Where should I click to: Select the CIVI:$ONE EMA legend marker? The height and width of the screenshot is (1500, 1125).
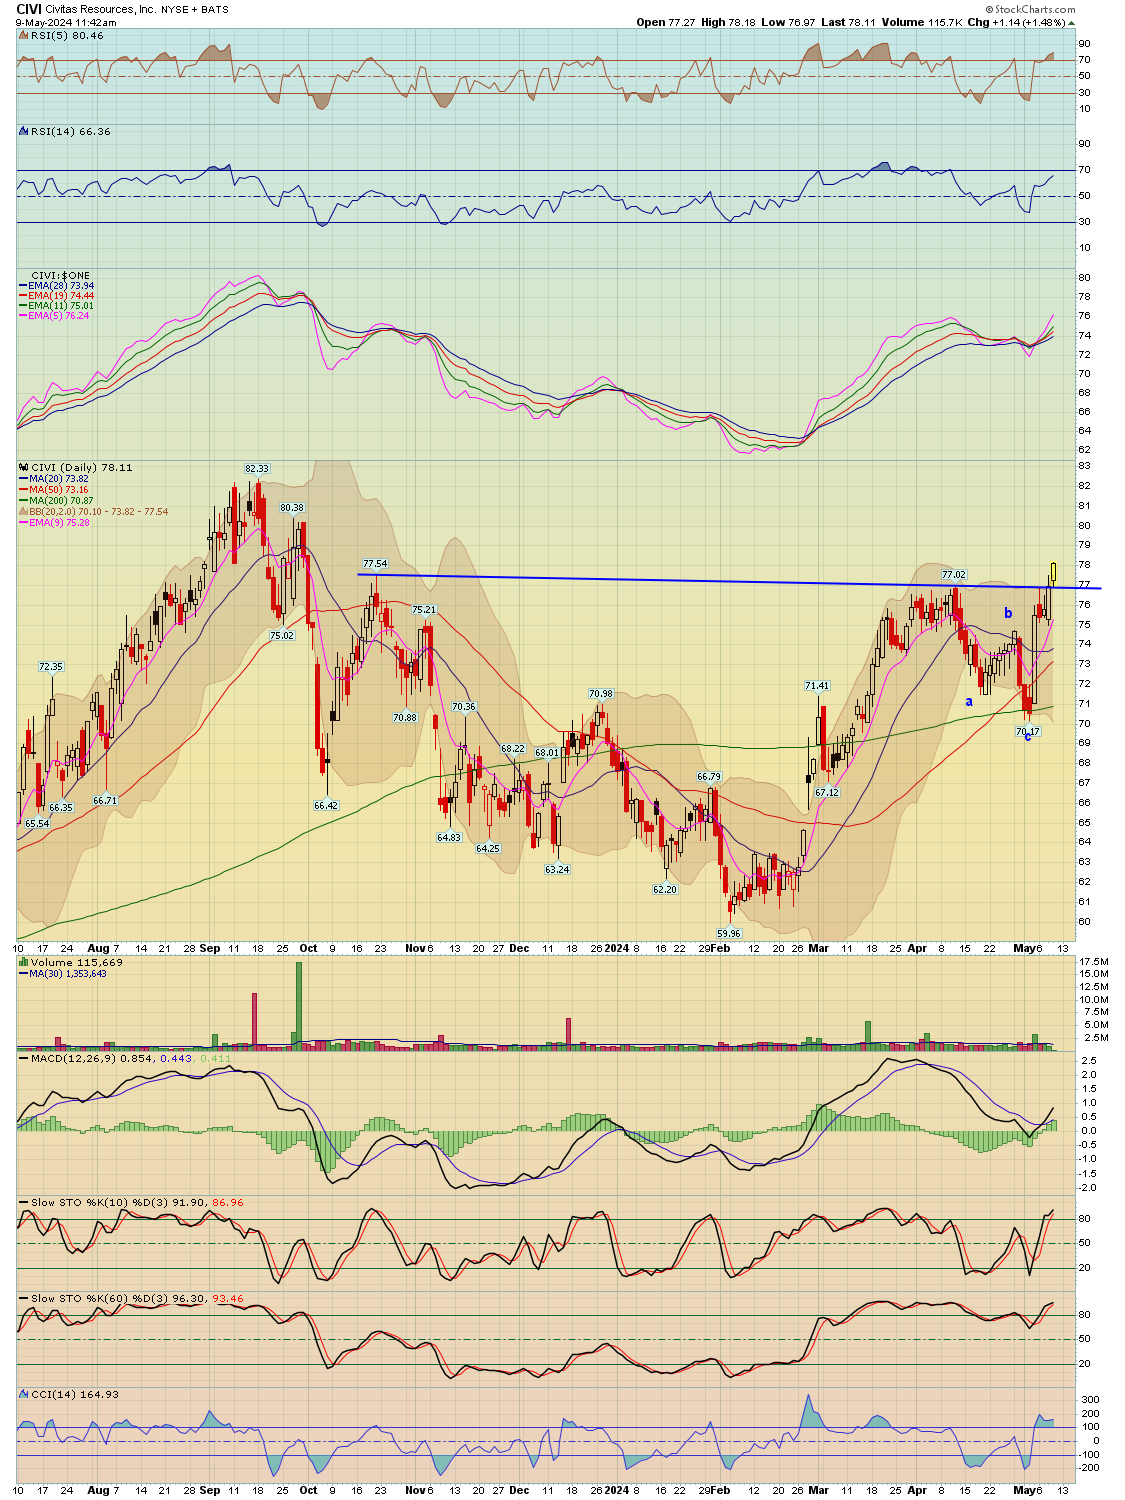25,283
